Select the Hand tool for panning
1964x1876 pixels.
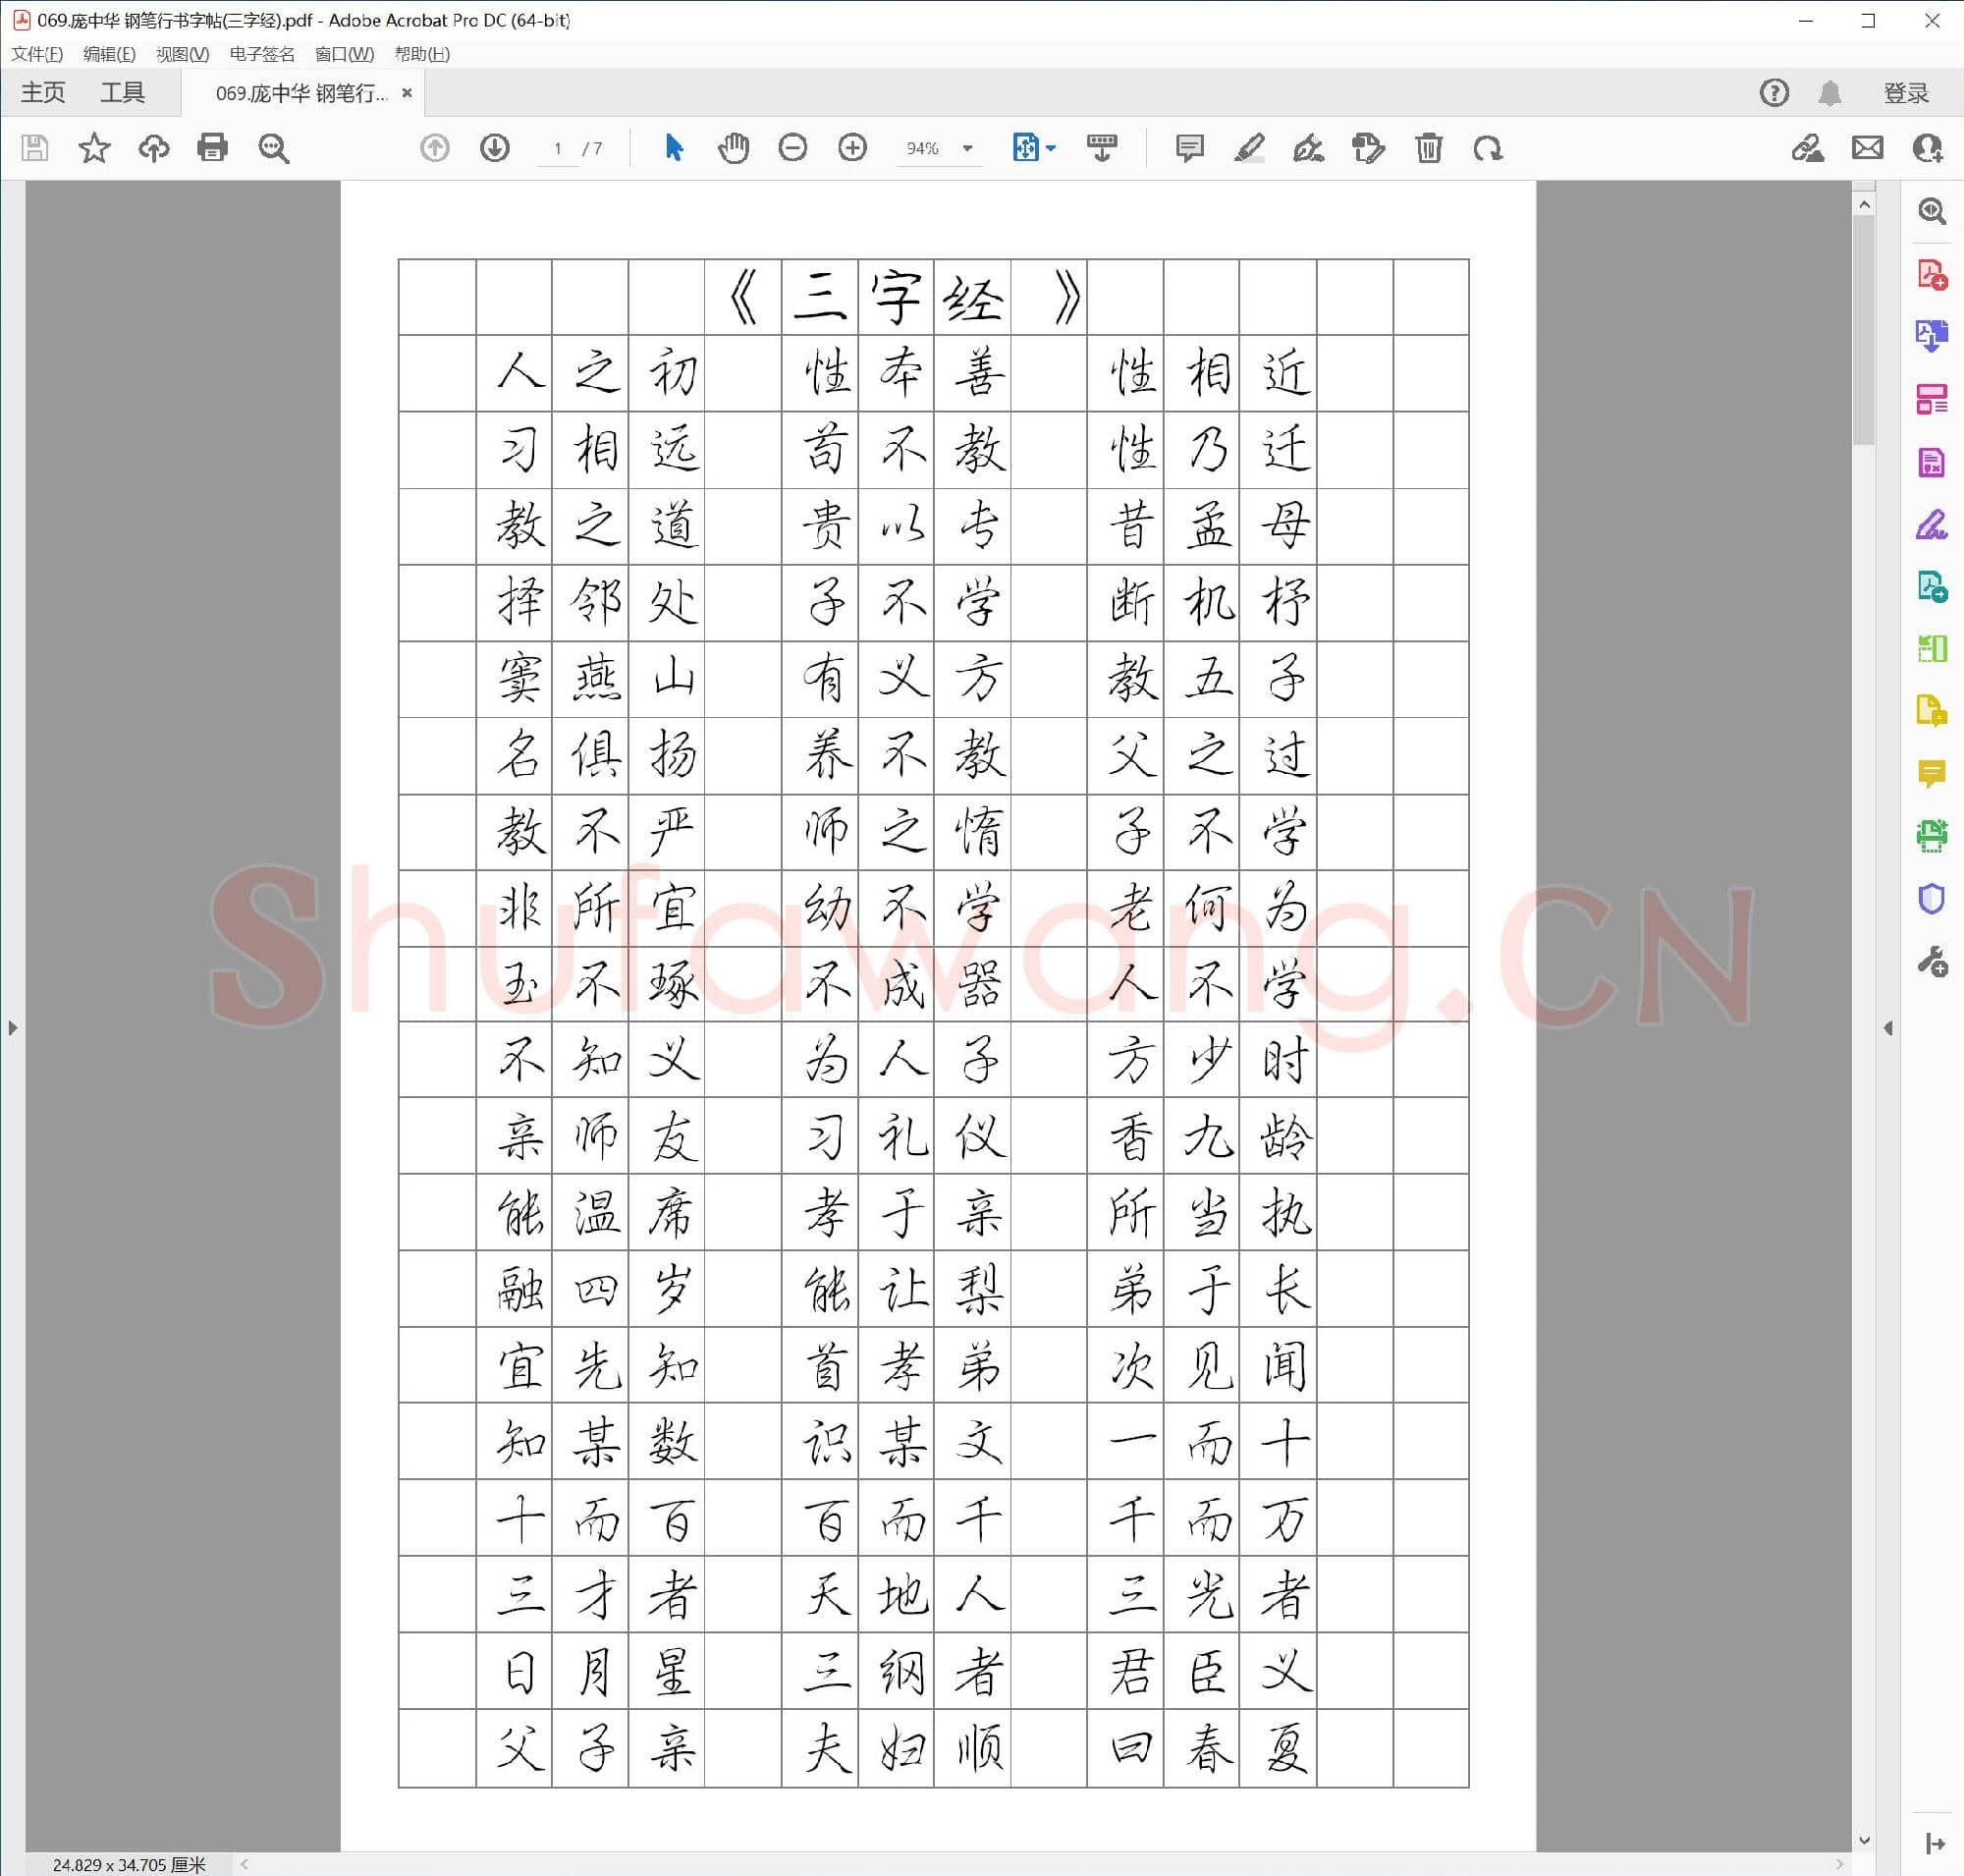[733, 148]
